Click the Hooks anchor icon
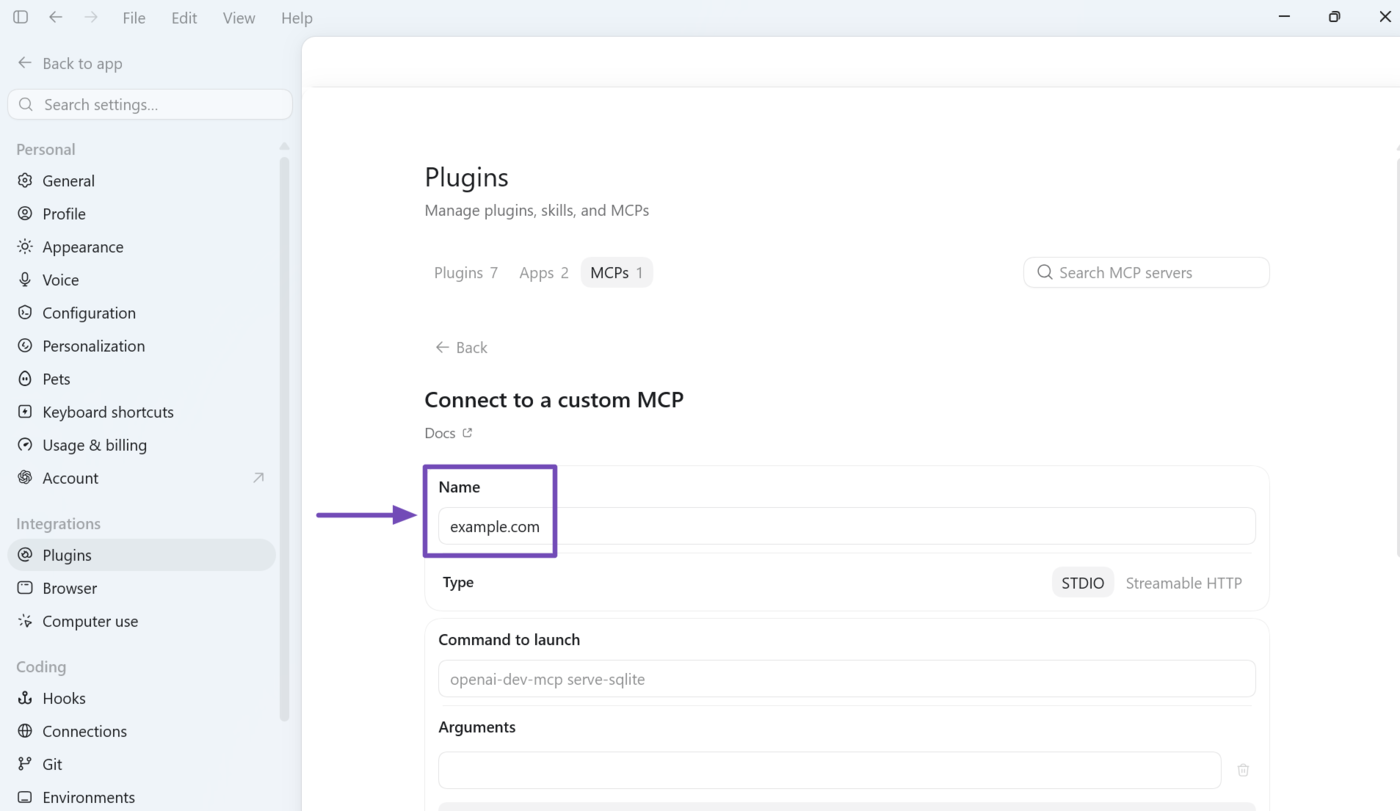This screenshot has height=811, width=1400. [25, 698]
